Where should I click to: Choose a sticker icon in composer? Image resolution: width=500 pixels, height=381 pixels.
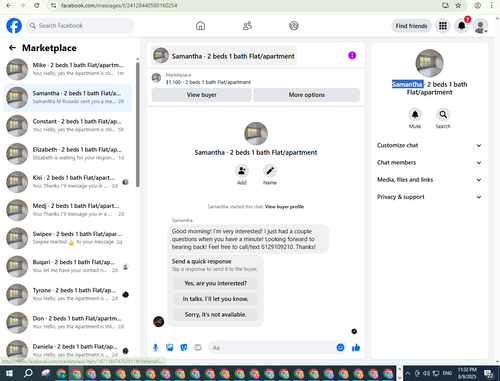(x=184, y=348)
